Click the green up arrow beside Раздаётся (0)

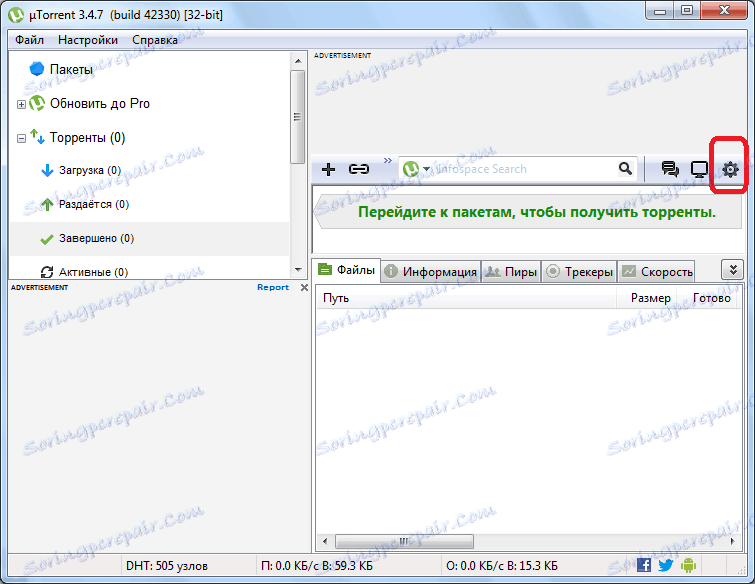(47, 204)
